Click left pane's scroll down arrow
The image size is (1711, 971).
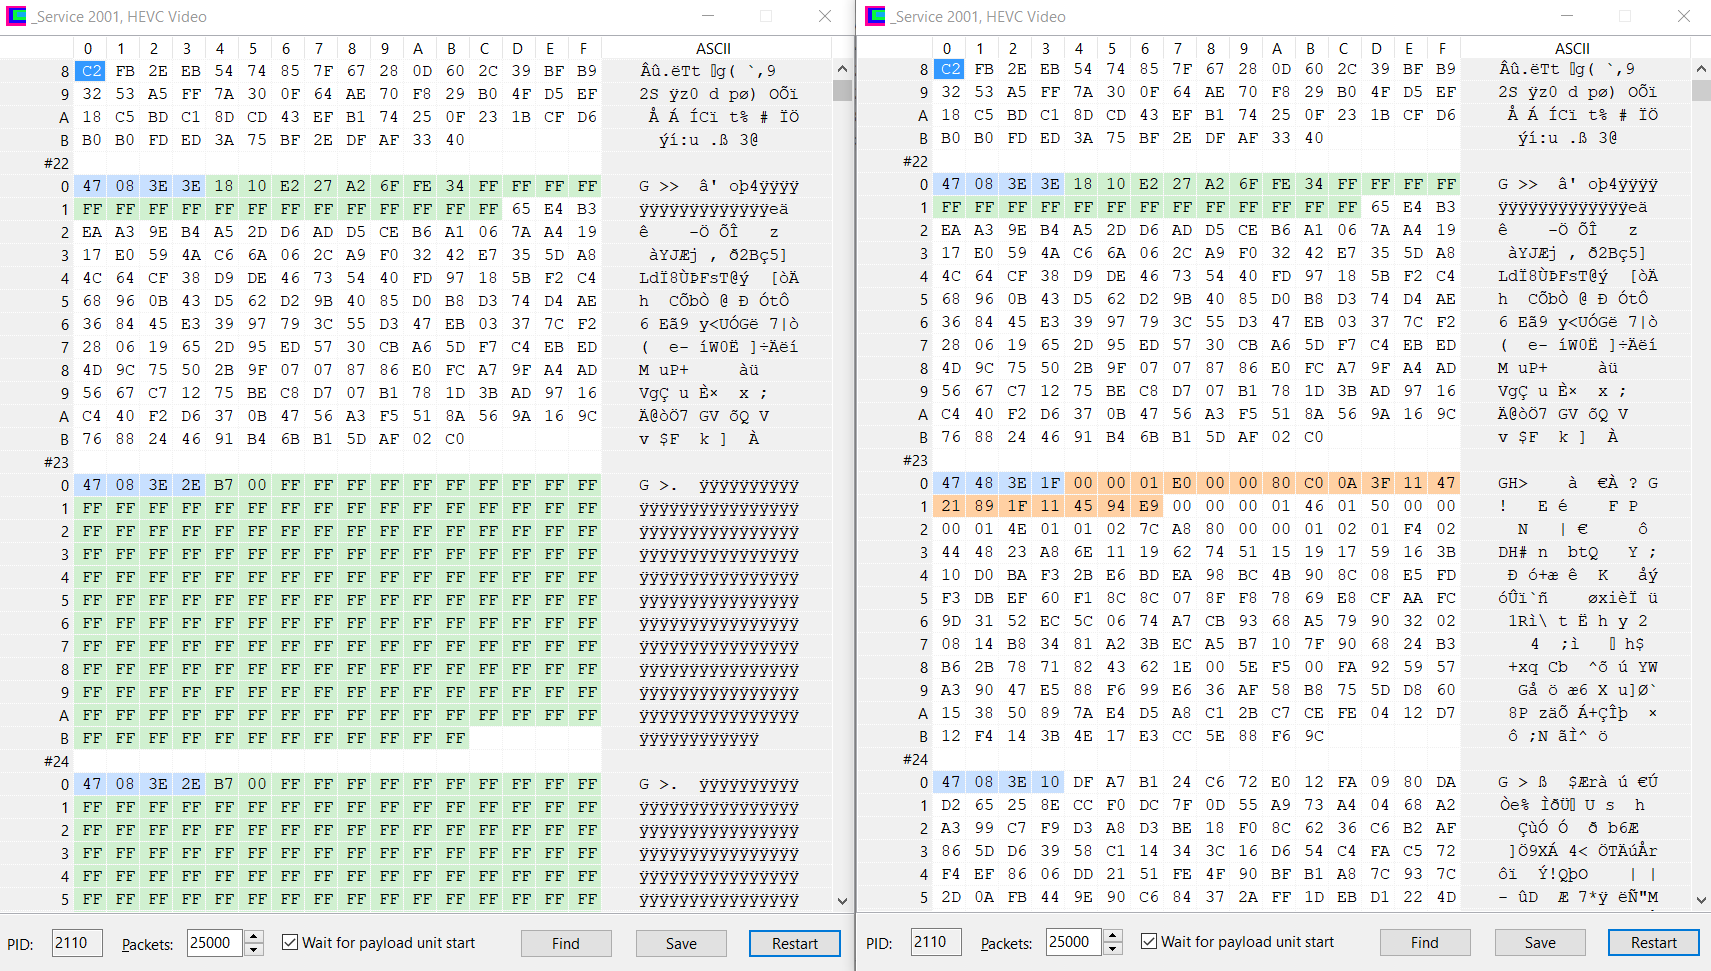(x=842, y=901)
